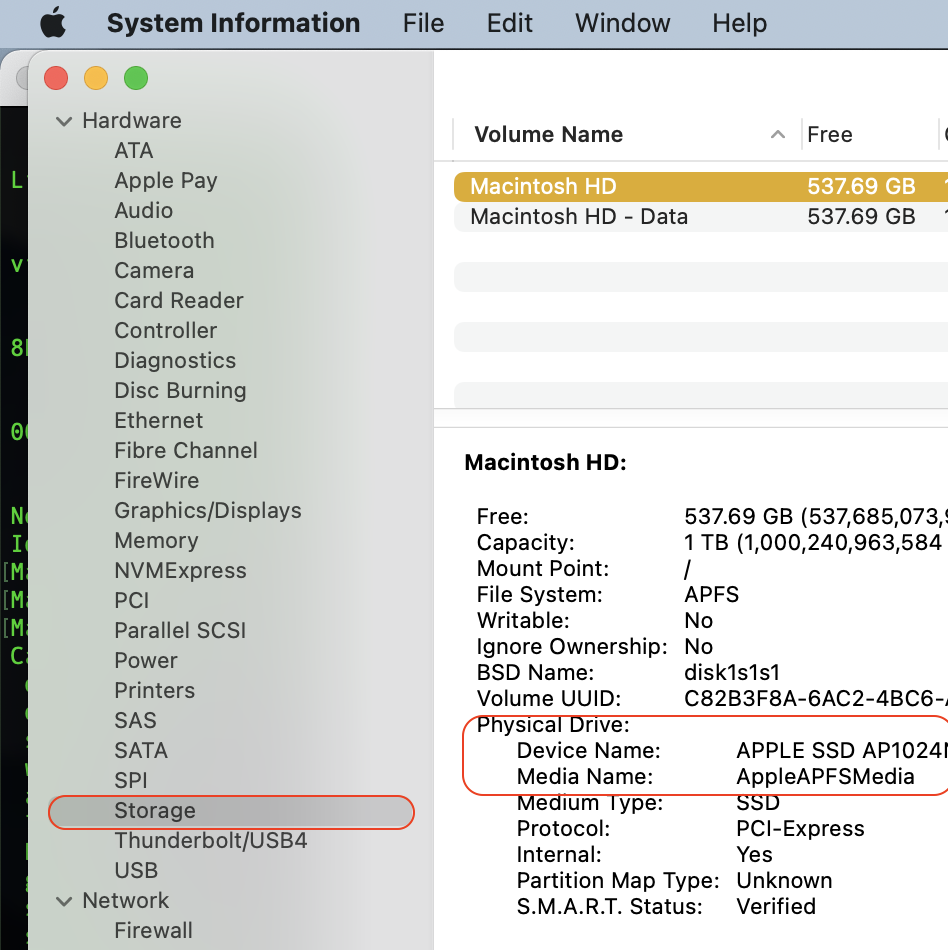Viewport: 948px width, 950px height.
Task: Click the Verified S.M.A.R.T. status value
Action: point(776,907)
